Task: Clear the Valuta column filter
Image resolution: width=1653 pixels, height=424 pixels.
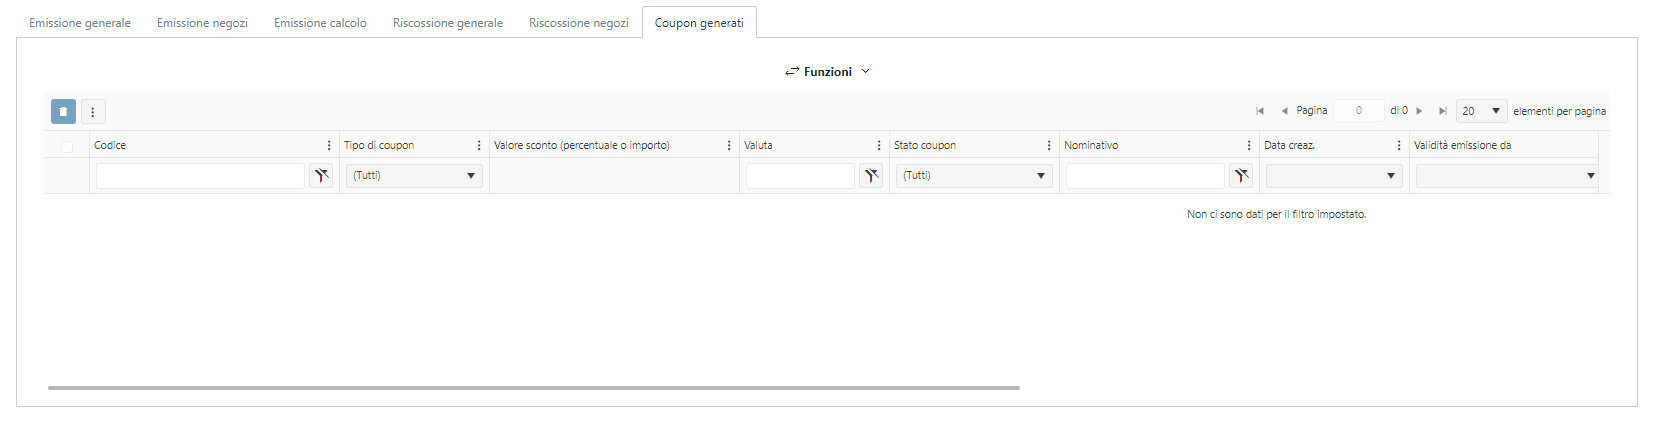Action: pos(871,176)
